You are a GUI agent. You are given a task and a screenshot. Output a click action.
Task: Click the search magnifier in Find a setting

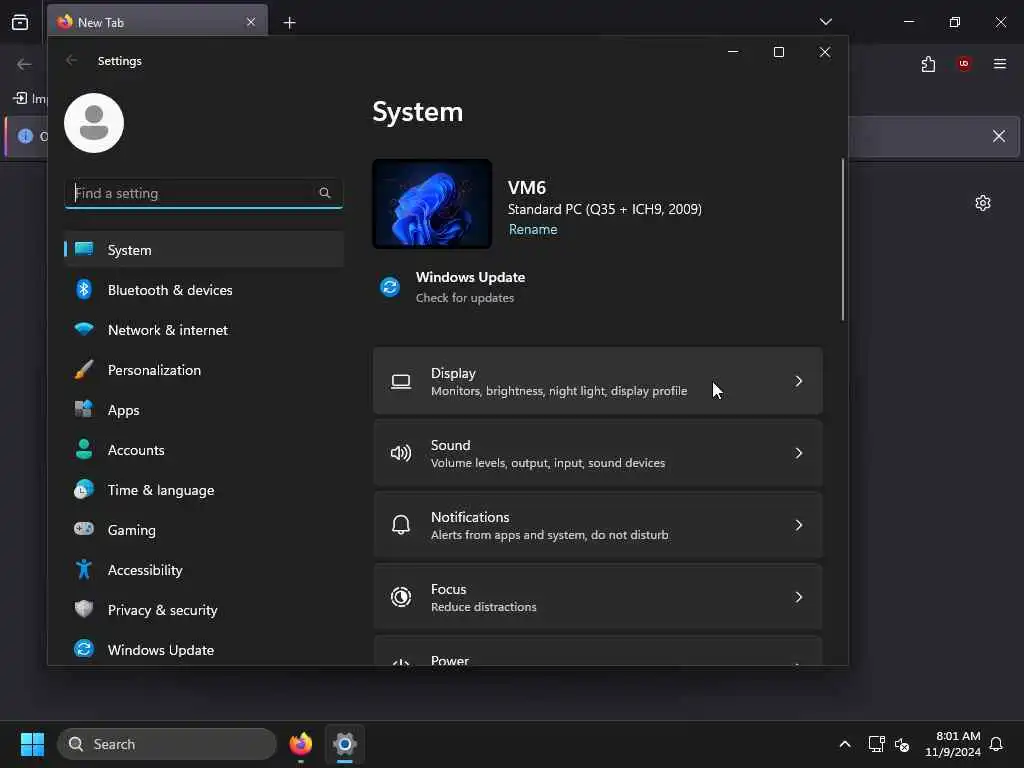[325, 193]
